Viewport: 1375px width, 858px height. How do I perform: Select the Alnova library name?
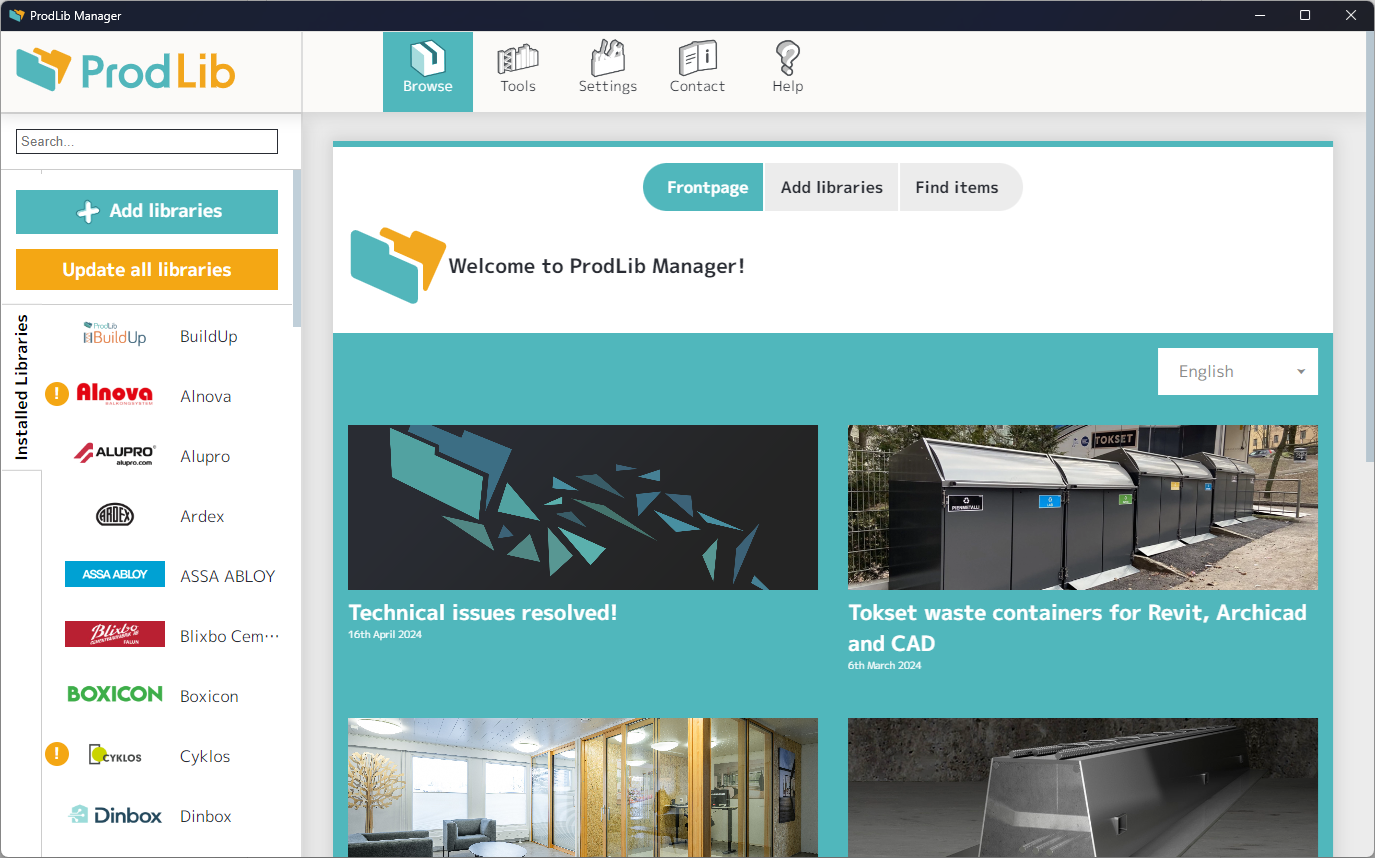(x=206, y=396)
